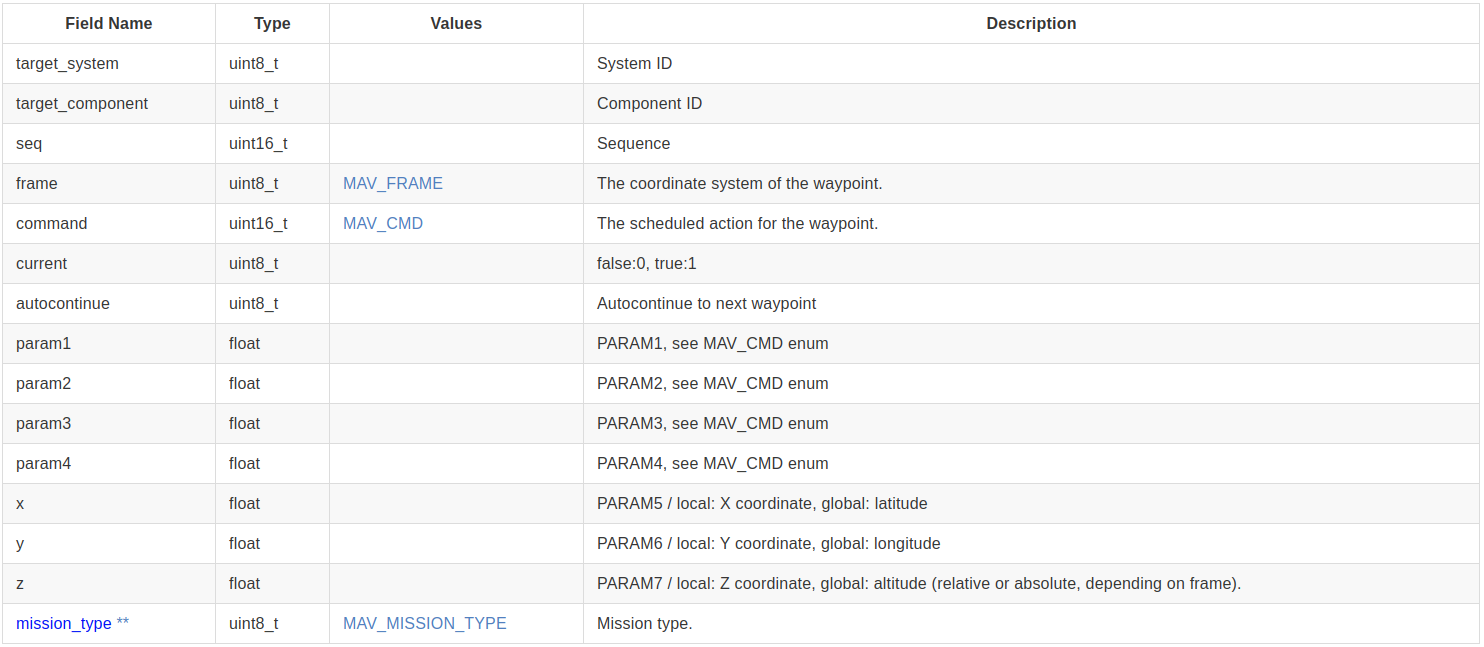The height and width of the screenshot is (647, 1484).
Task: Click 'The scheduled action for the waypoint.' text
Action: tap(737, 223)
